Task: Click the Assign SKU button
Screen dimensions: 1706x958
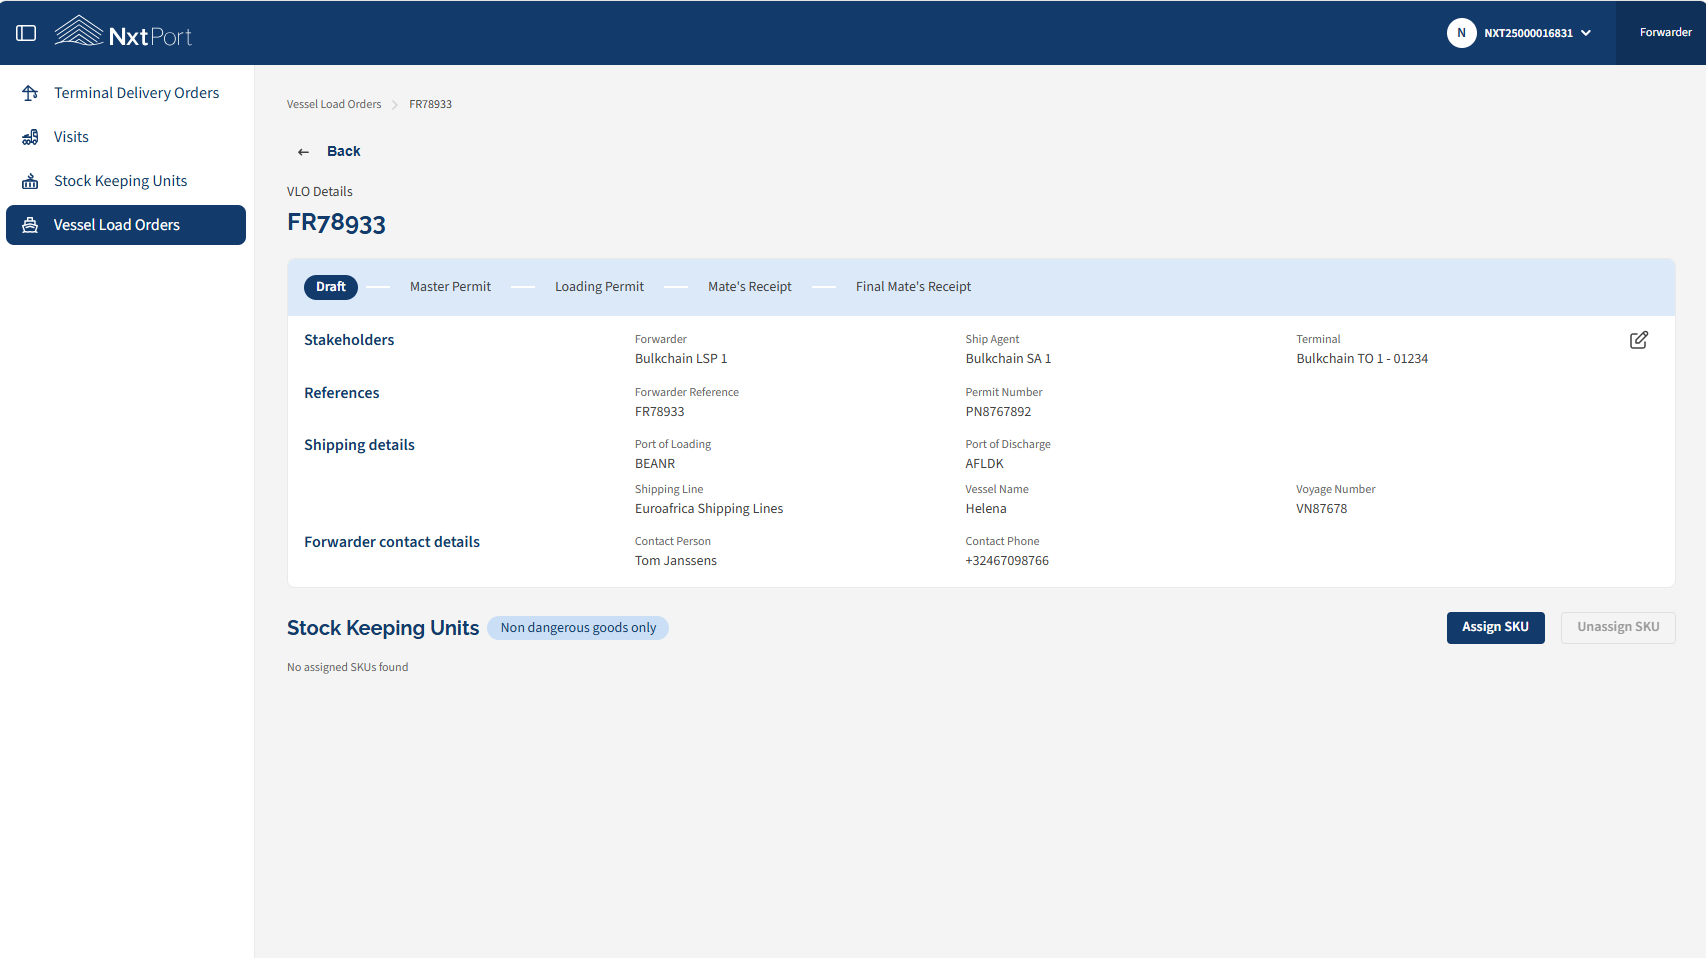Action: click(1495, 628)
